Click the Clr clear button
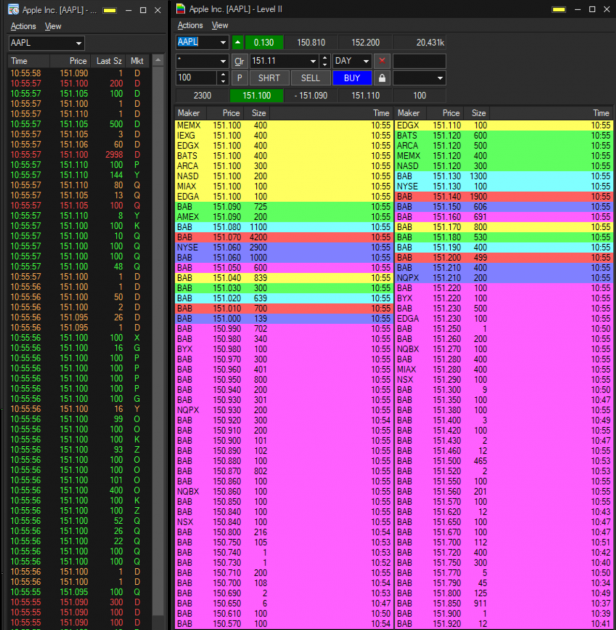 tap(239, 61)
